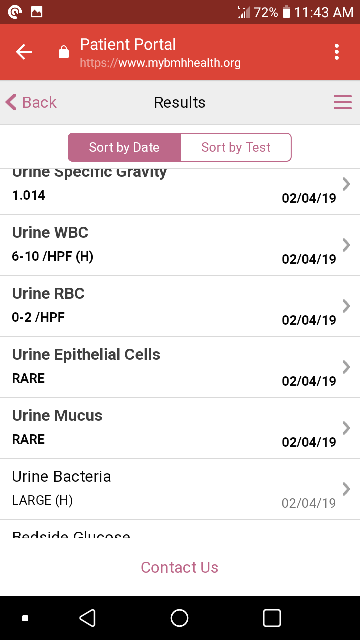Open the three-dot overflow menu

[x=337, y=52]
